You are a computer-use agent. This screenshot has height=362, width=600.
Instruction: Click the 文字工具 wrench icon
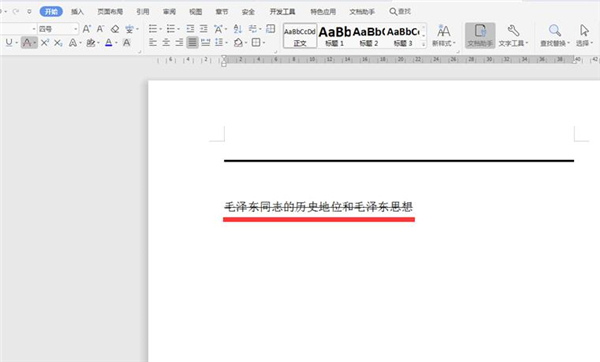point(513,35)
